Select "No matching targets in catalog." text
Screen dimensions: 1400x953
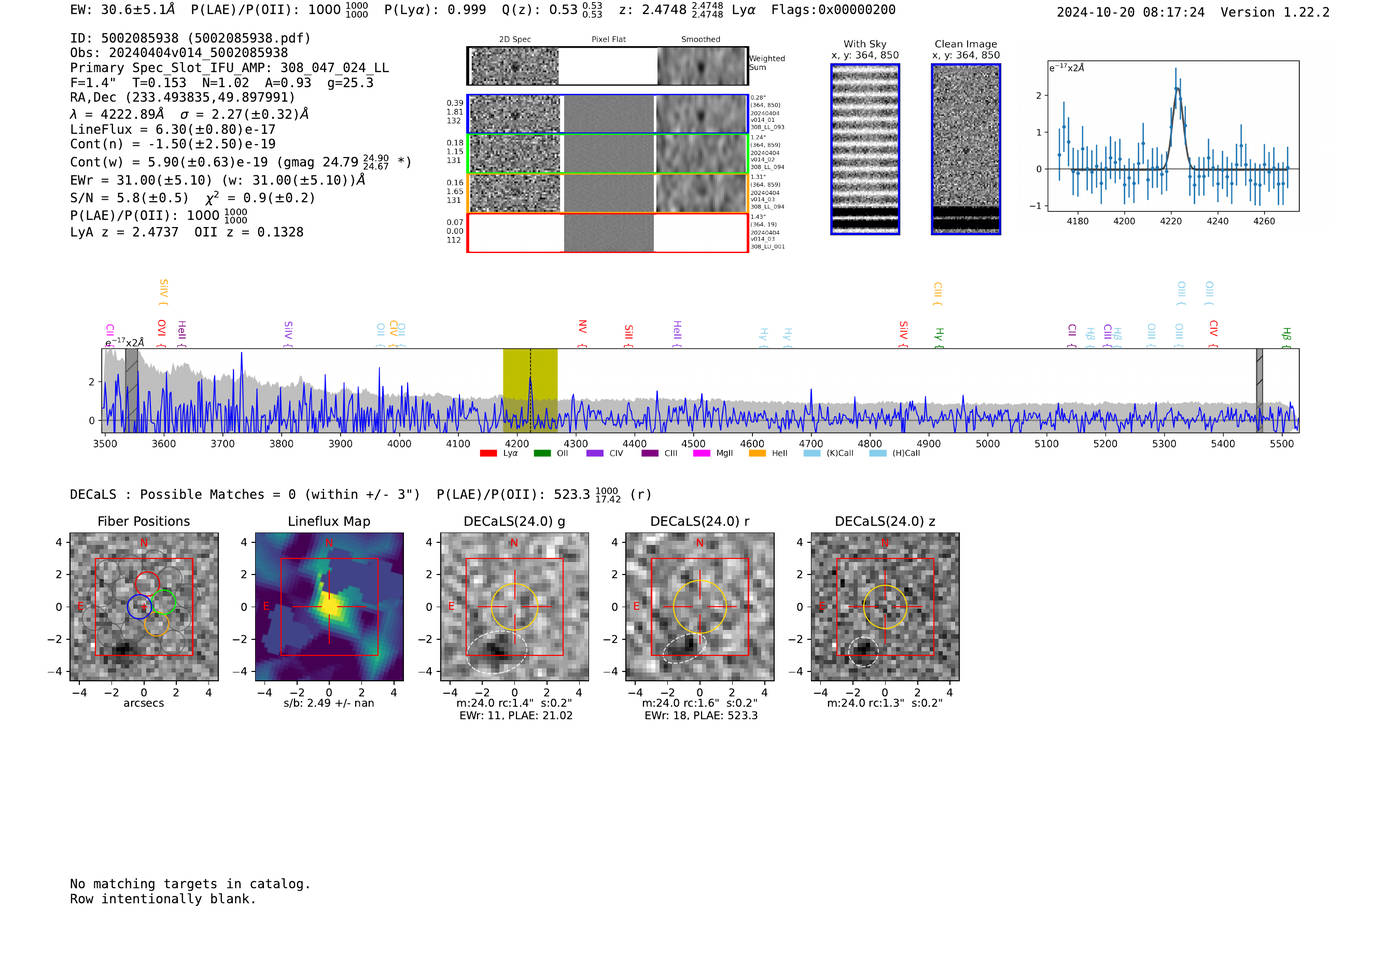click(190, 884)
